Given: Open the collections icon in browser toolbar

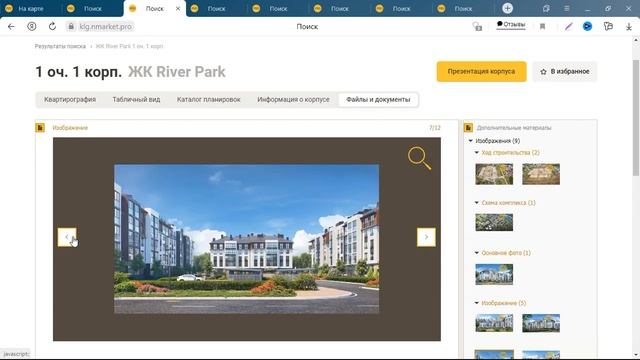Looking at the screenshot, I should [x=608, y=27].
